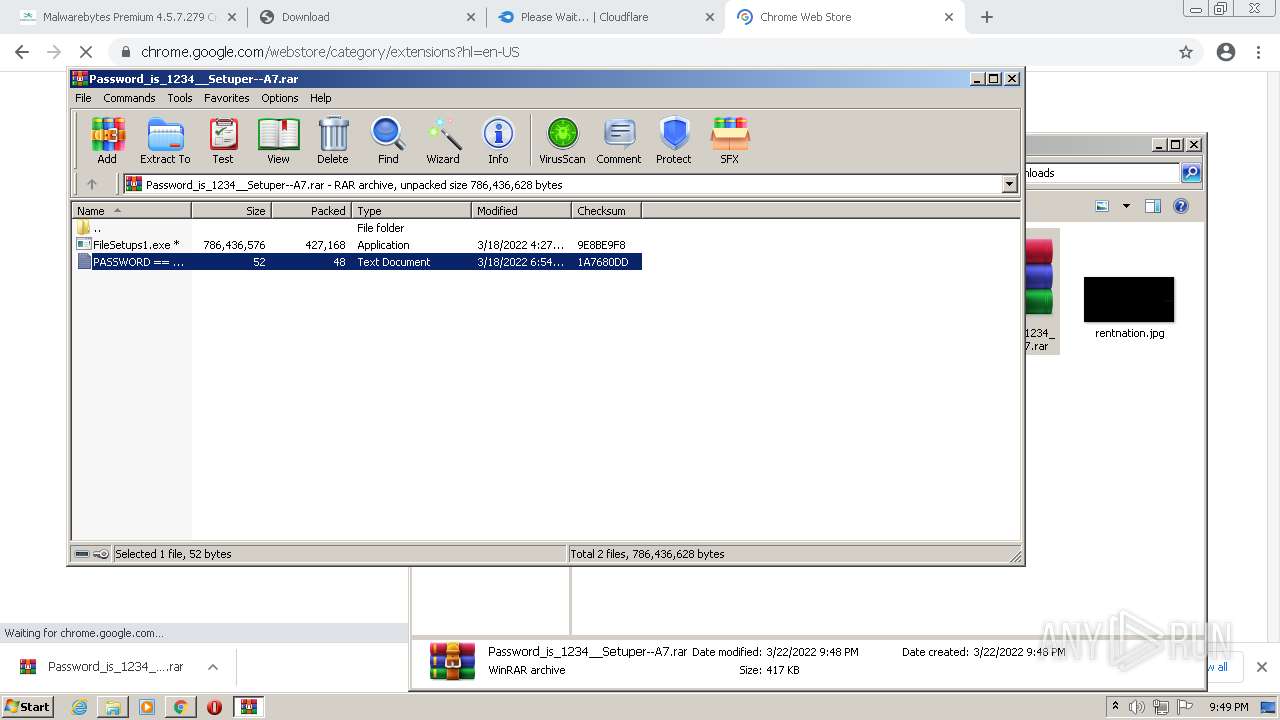Open the Options menu
Image resolution: width=1280 pixels, height=720 pixels.
point(280,98)
